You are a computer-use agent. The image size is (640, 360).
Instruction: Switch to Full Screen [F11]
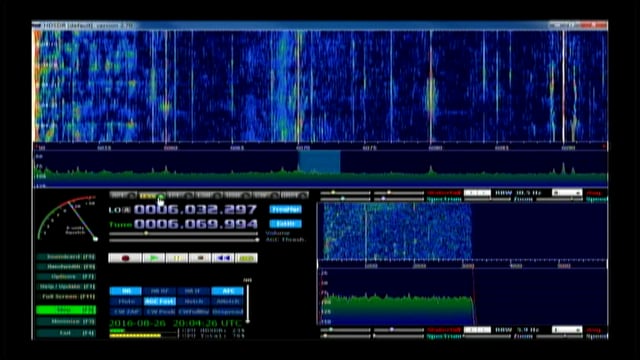[x=66, y=297]
